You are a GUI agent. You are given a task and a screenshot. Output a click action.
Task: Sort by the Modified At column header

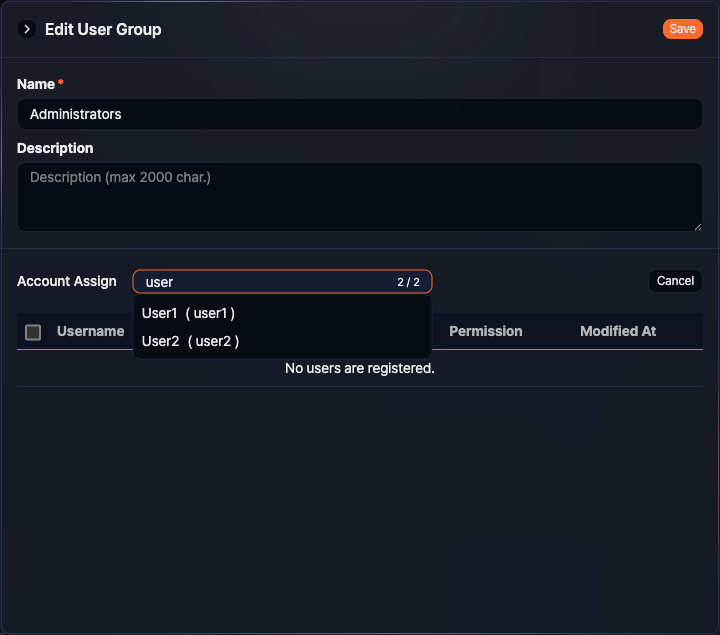[618, 331]
